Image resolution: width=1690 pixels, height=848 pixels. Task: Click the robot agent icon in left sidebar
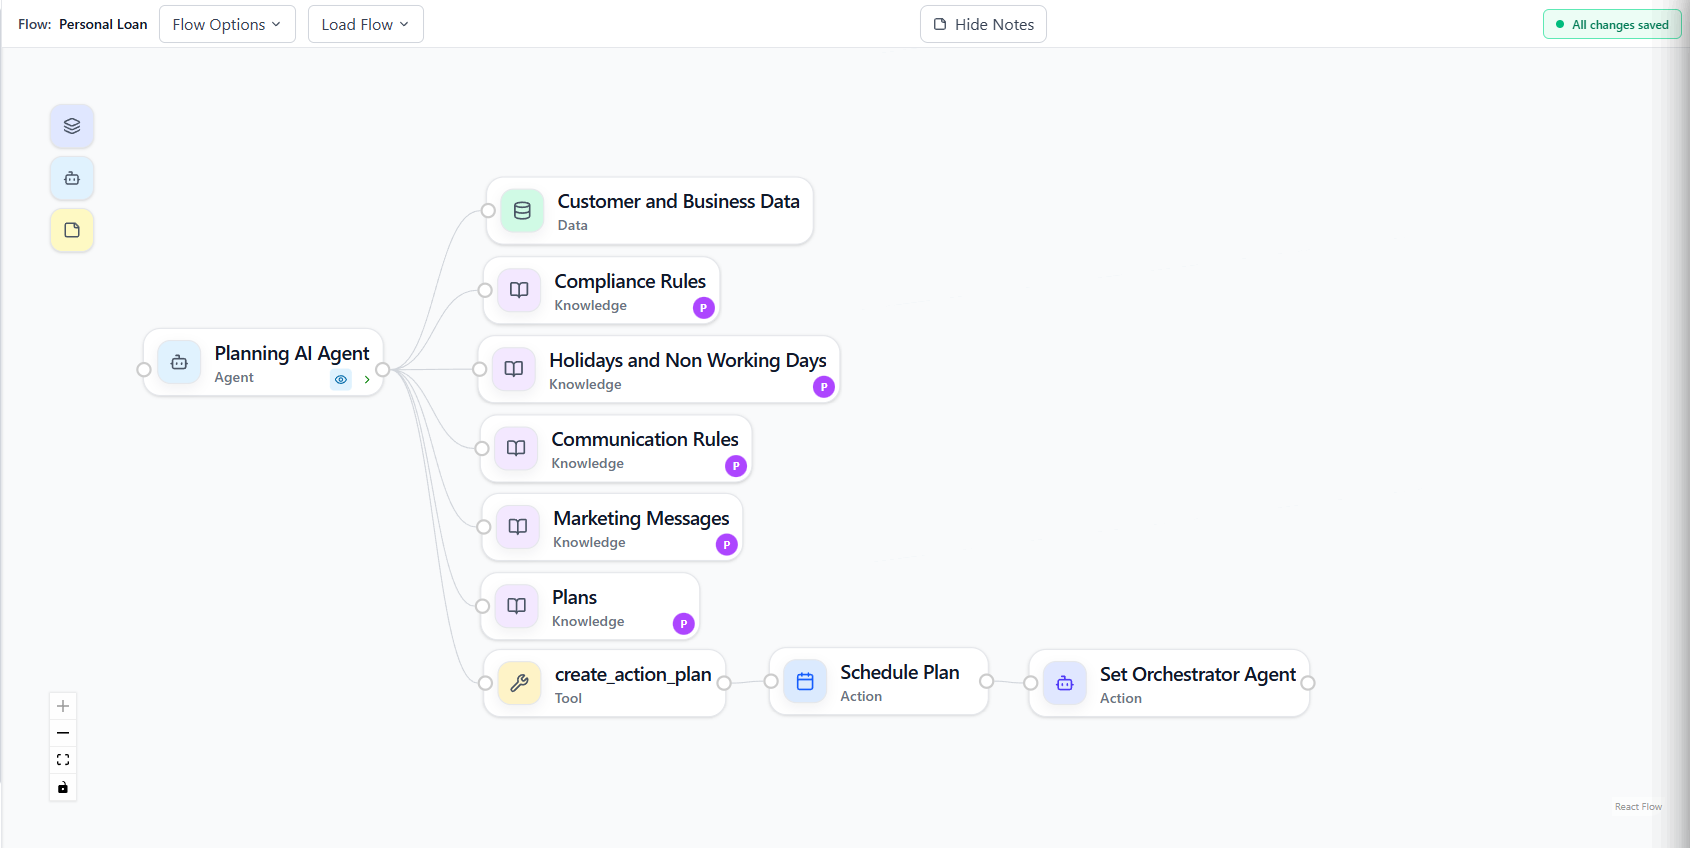coord(72,178)
